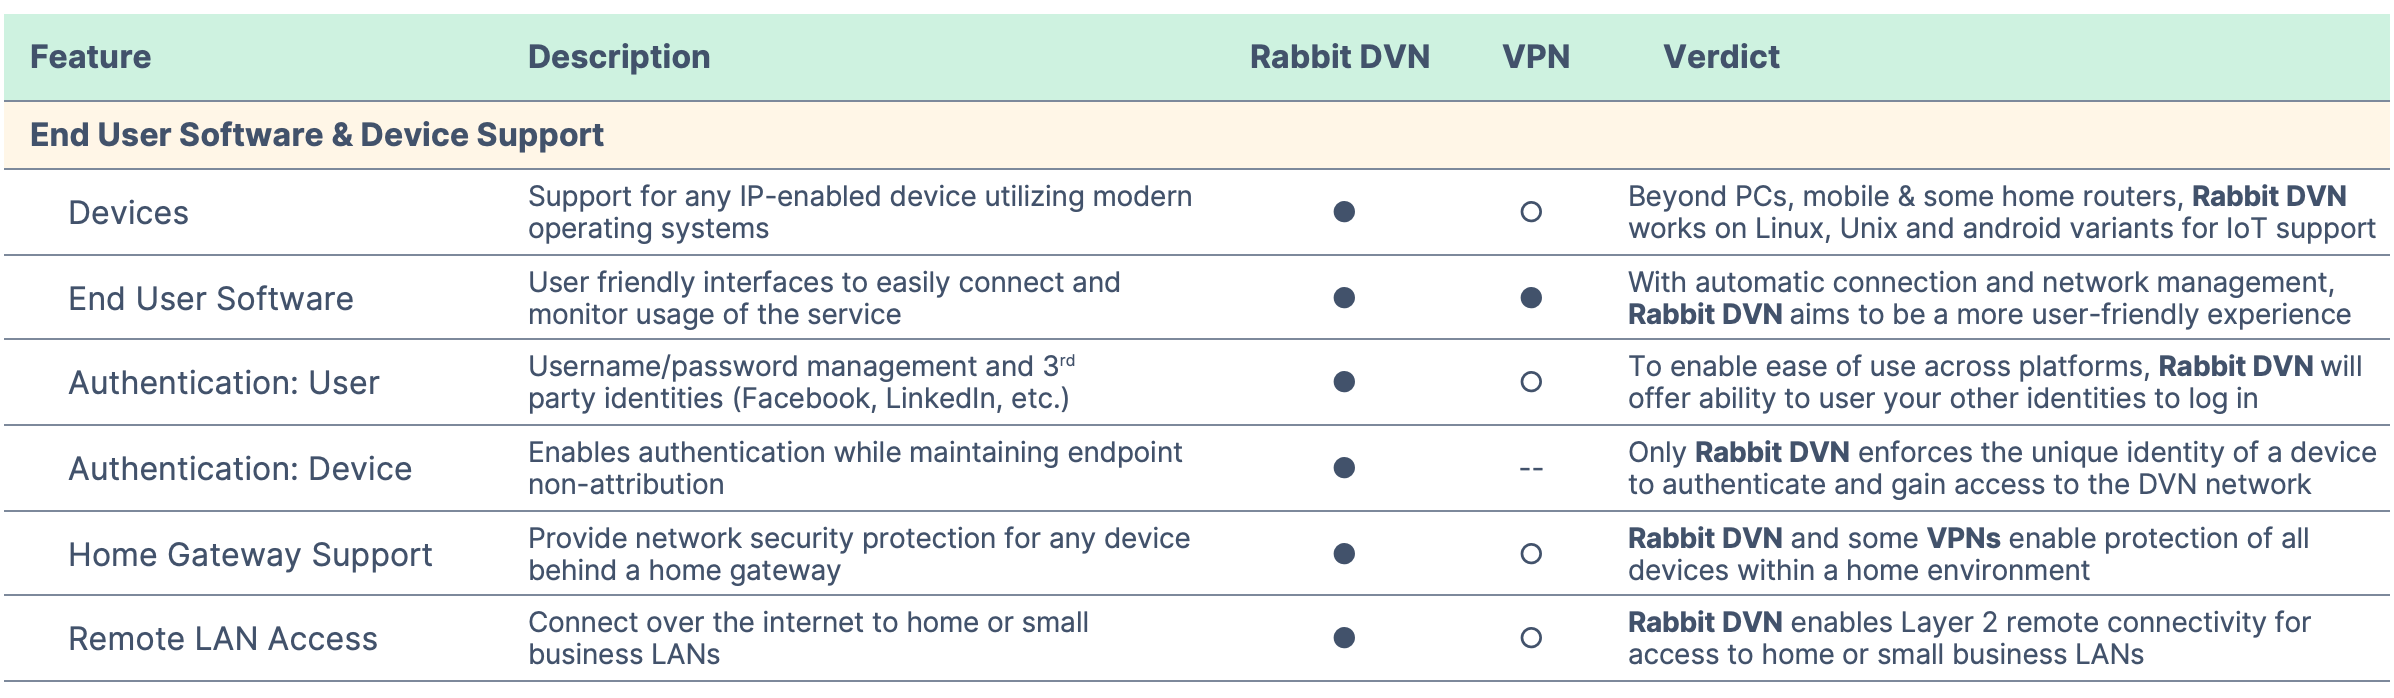The height and width of the screenshot is (698, 2394).
Task: Click the Devices feature row label
Action: coord(128,213)
